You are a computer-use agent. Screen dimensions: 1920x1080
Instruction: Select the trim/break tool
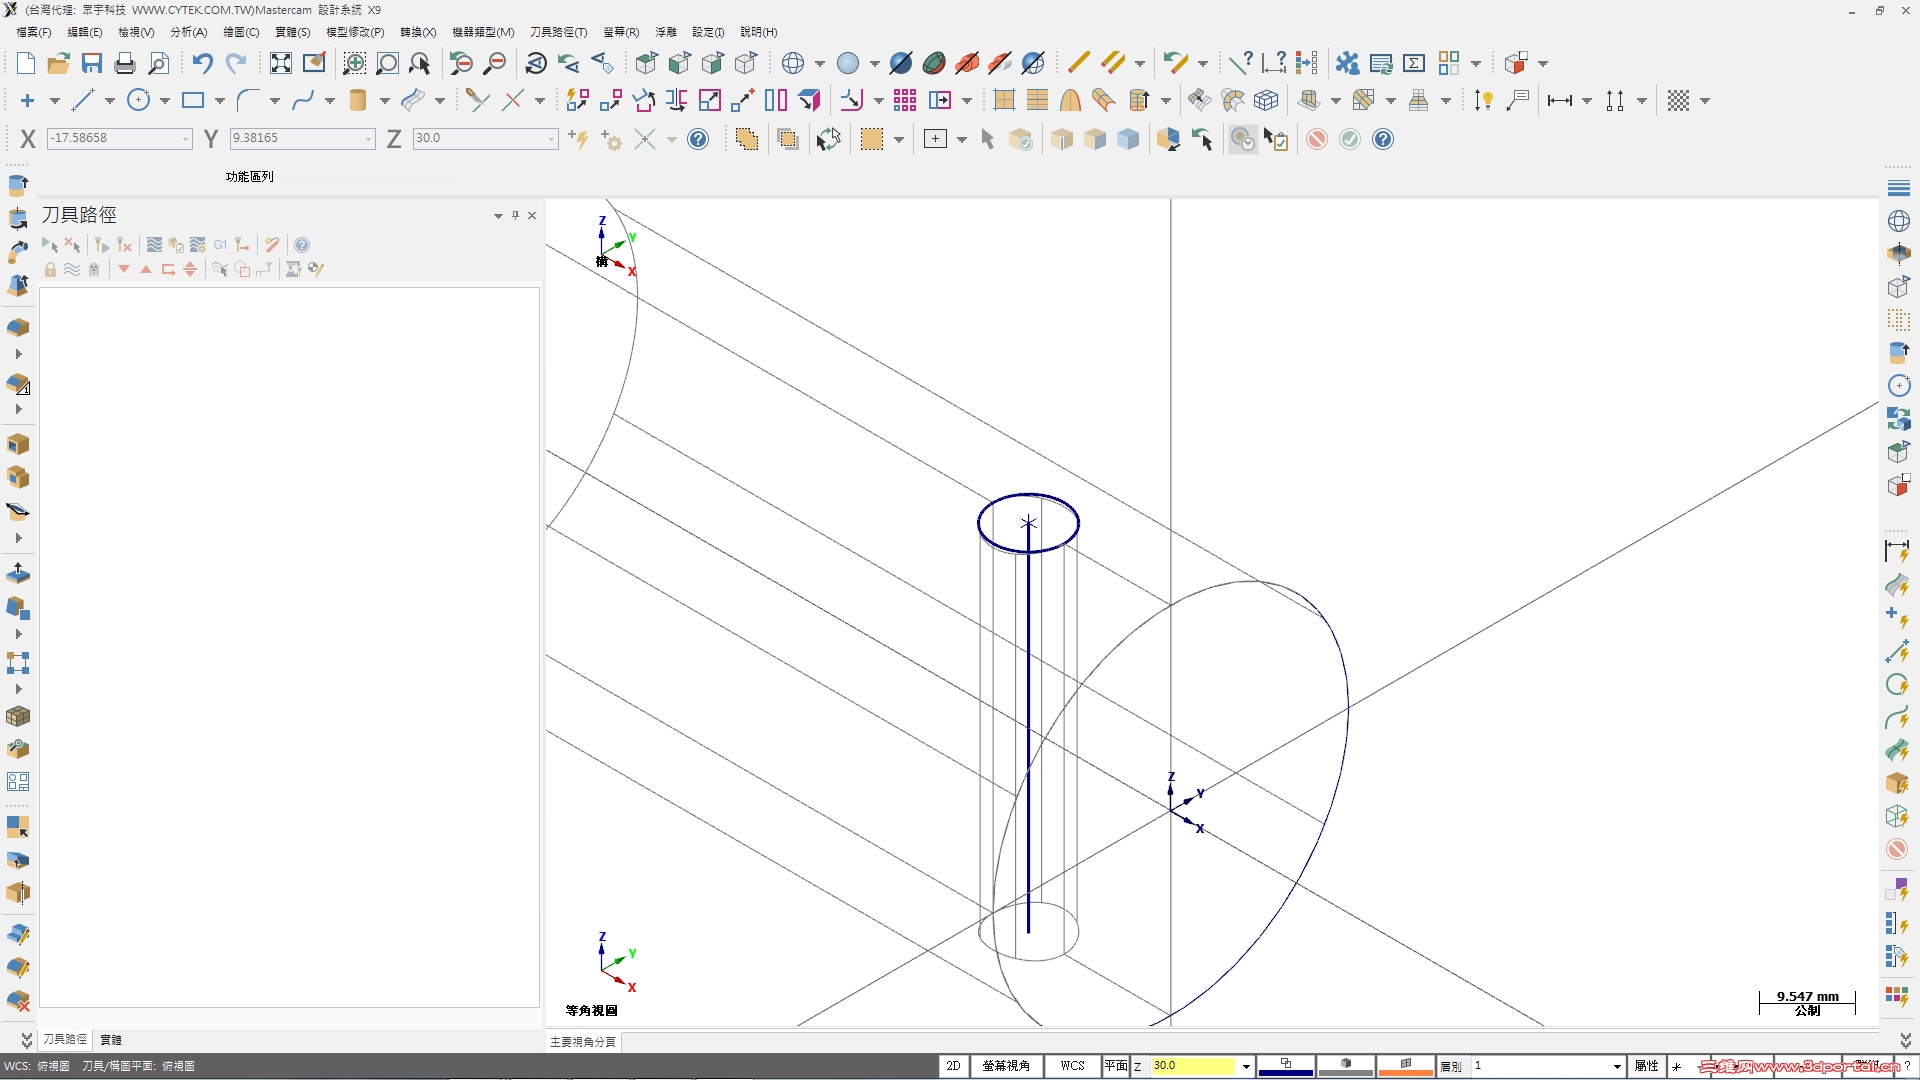[x=478, y=100]
